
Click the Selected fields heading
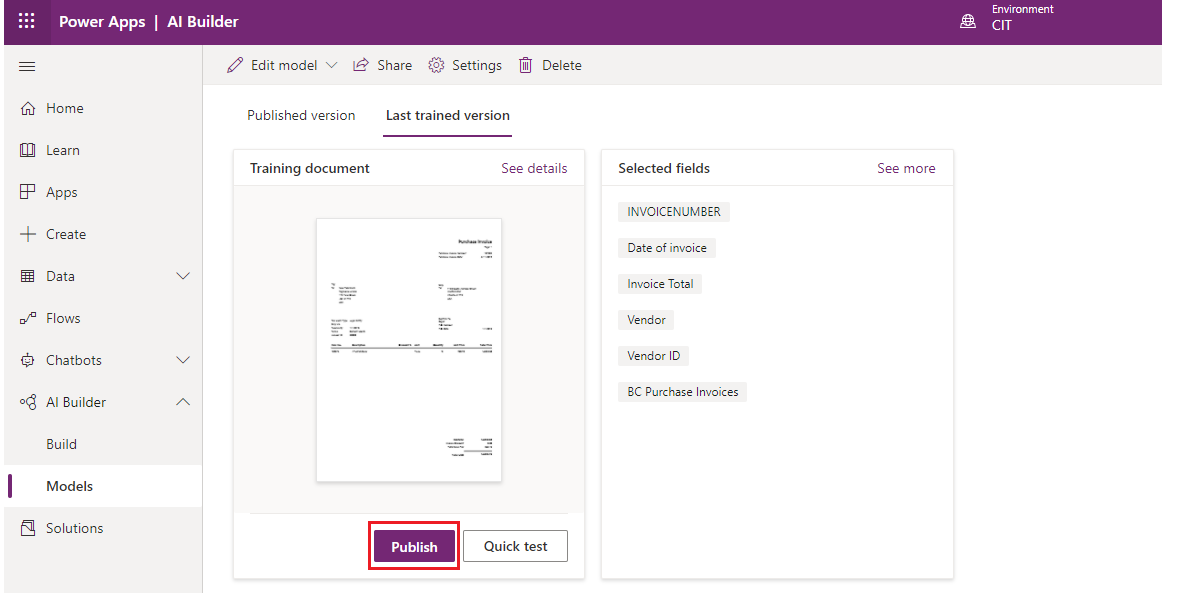point(664,168)
